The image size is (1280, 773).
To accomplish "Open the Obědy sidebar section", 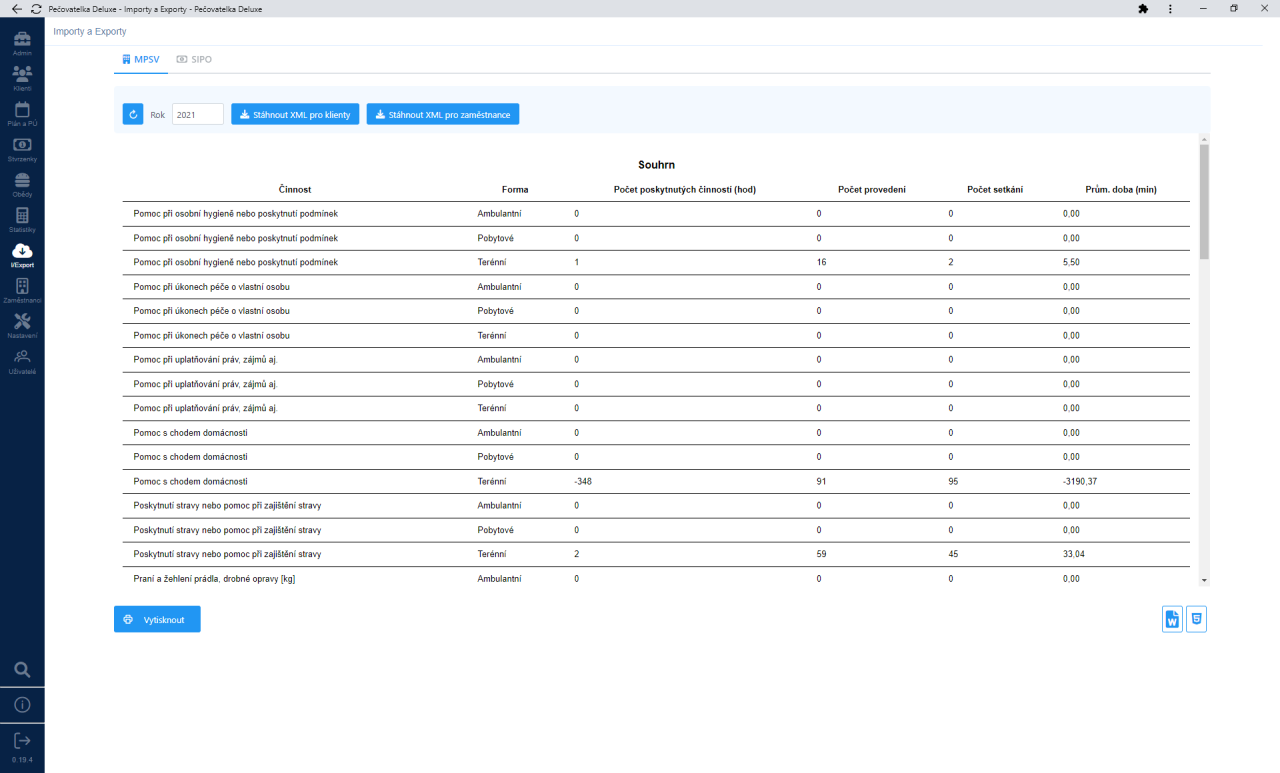I will (x=22, y=184).
